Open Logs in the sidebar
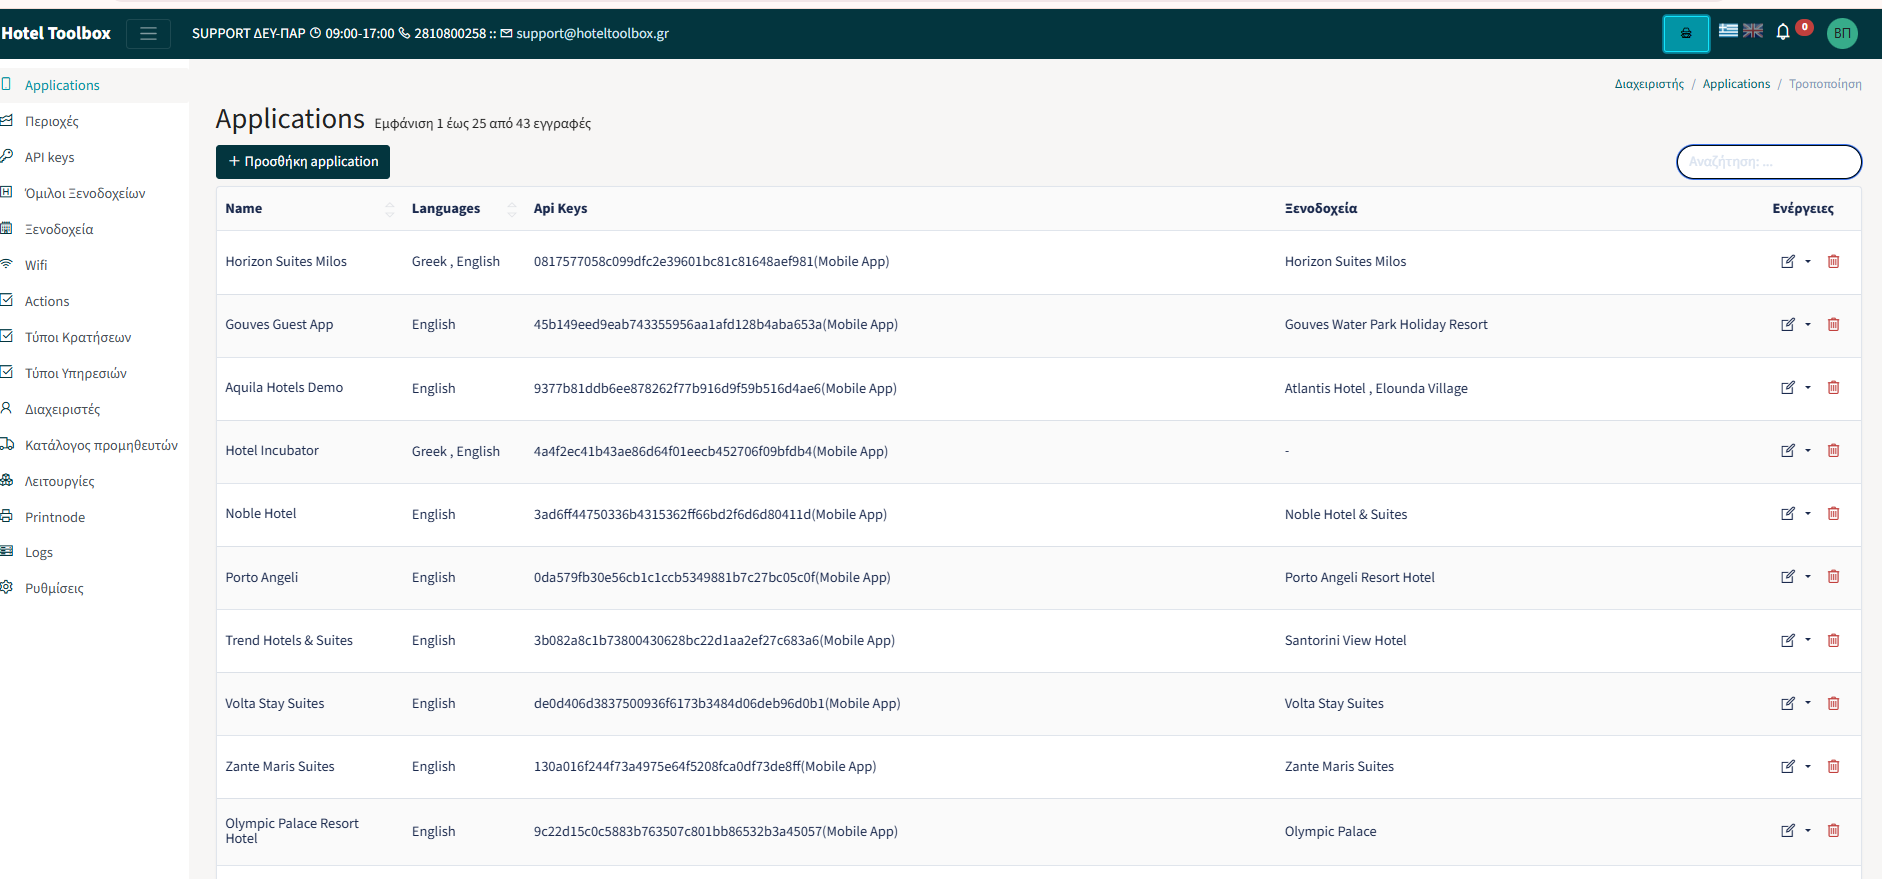 click(39, 552)
